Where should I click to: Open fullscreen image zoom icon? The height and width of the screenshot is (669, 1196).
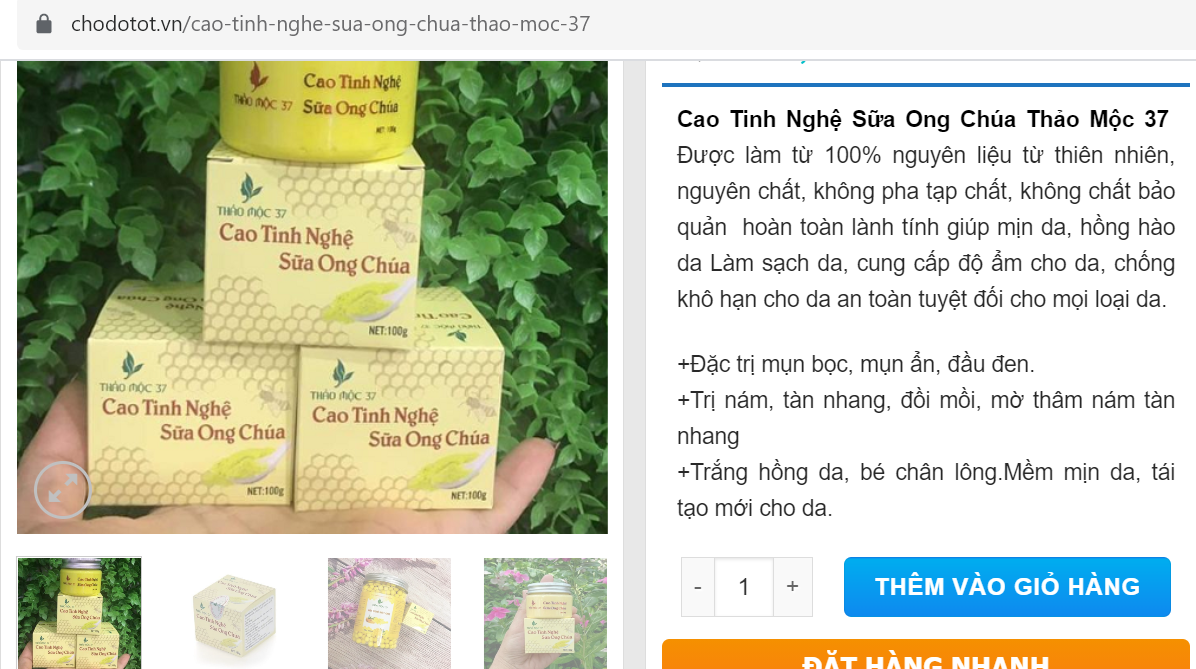[63, 490]
